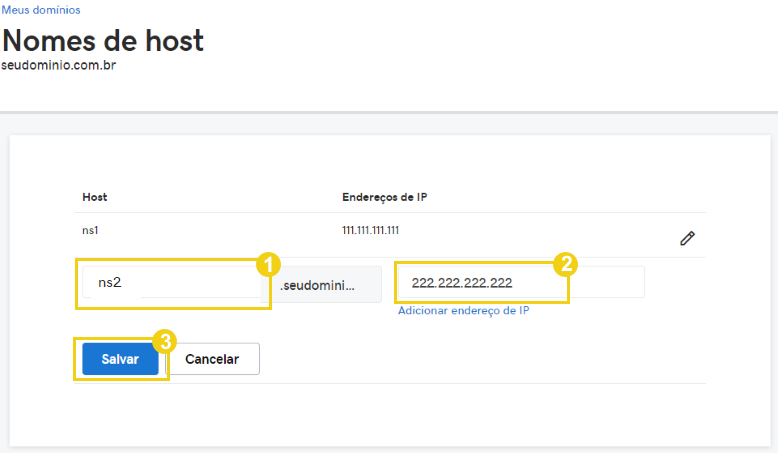Click the seudominio.com.br domain text
The height and width of the screenshot is (453, 778).
59,65
